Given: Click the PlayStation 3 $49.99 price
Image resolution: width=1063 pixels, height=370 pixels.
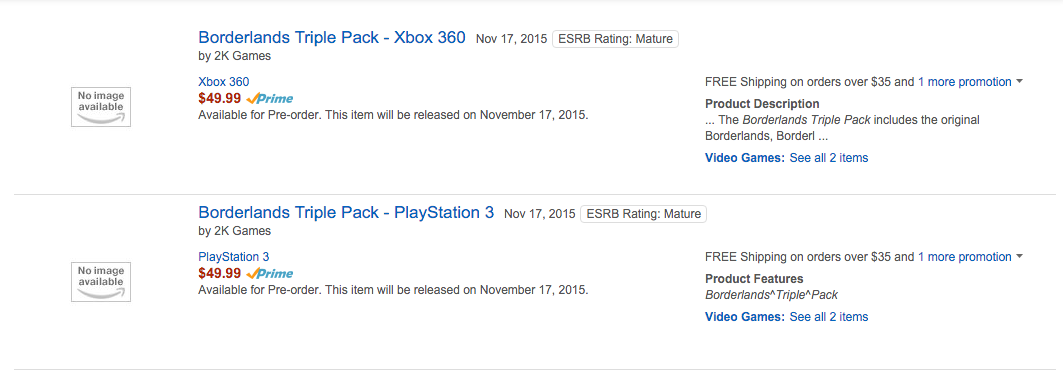Looking at the screenshot, I should tap(220, 274).
